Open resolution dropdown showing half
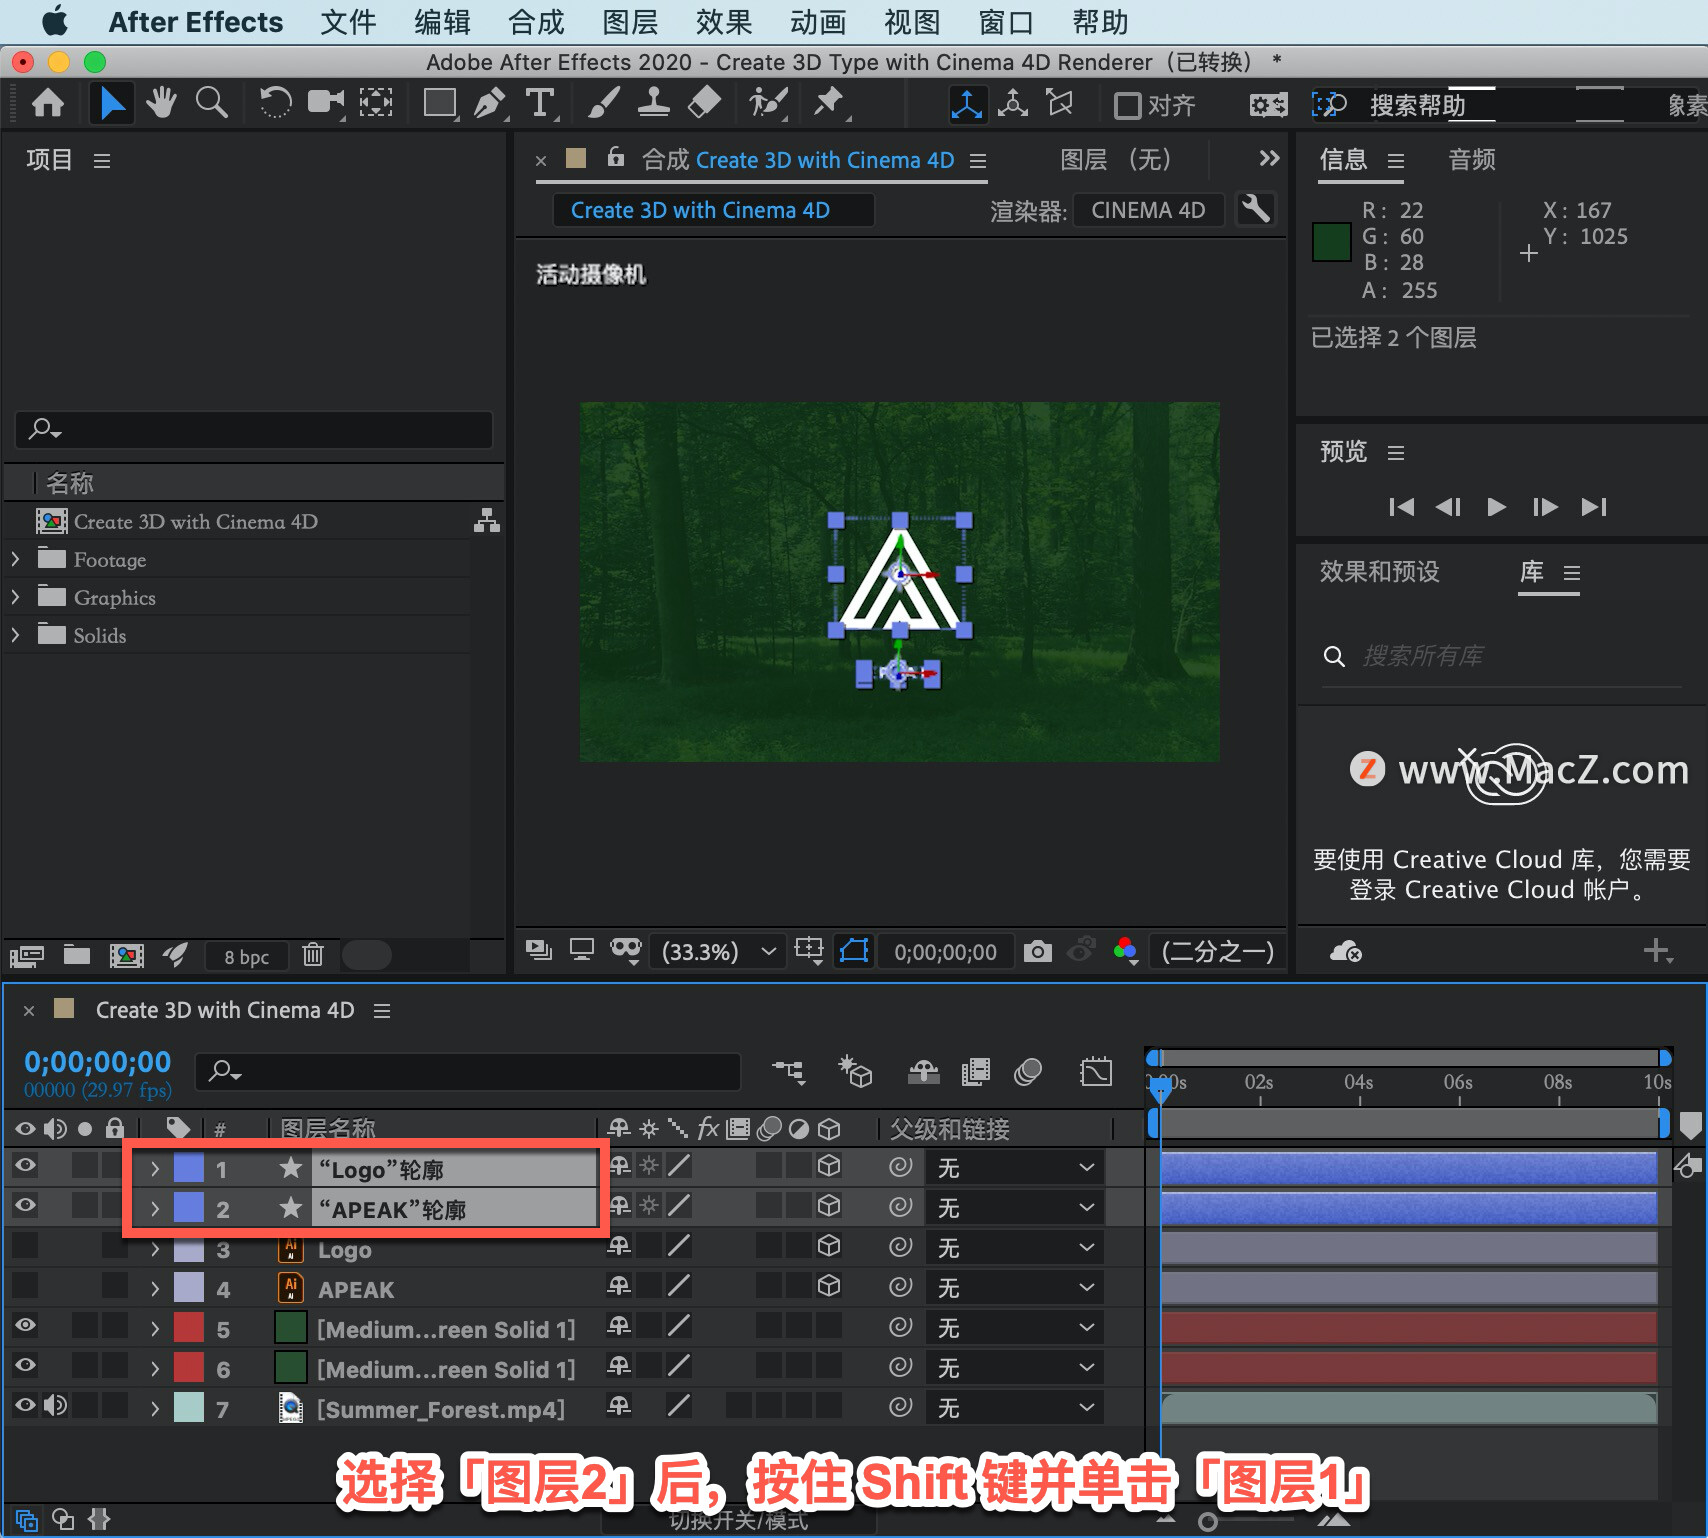1708x1538 pixels. 1217,951
